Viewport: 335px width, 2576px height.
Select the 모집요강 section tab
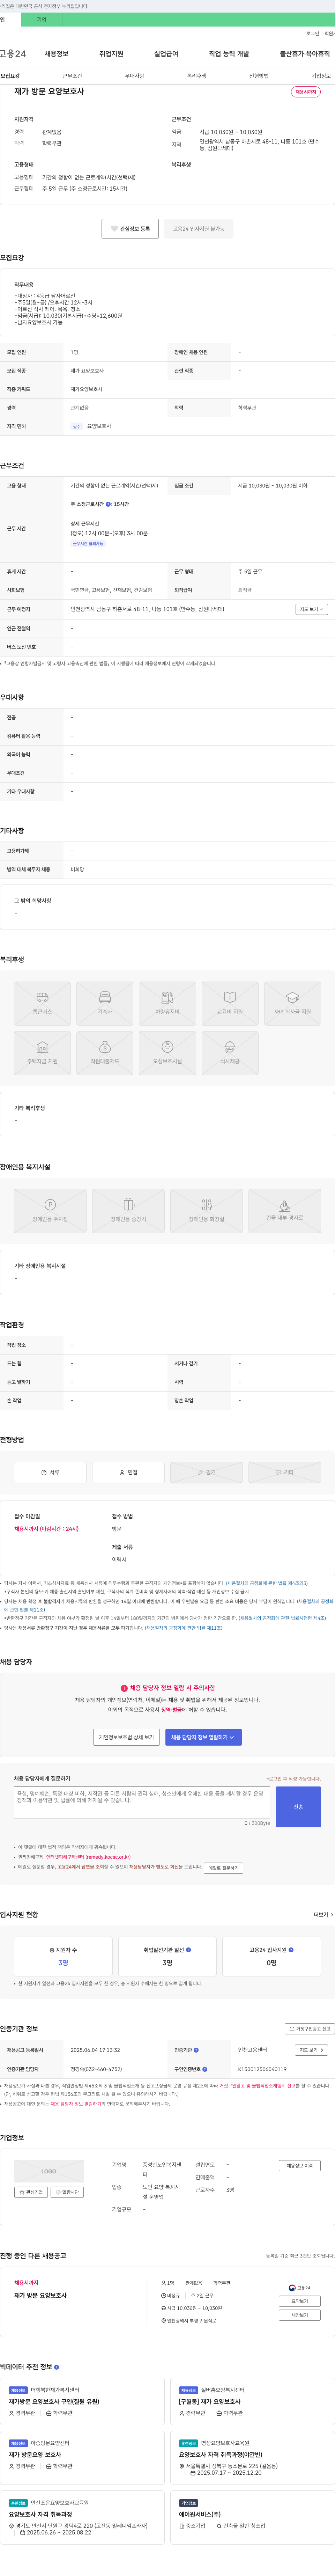click(10, 76)
